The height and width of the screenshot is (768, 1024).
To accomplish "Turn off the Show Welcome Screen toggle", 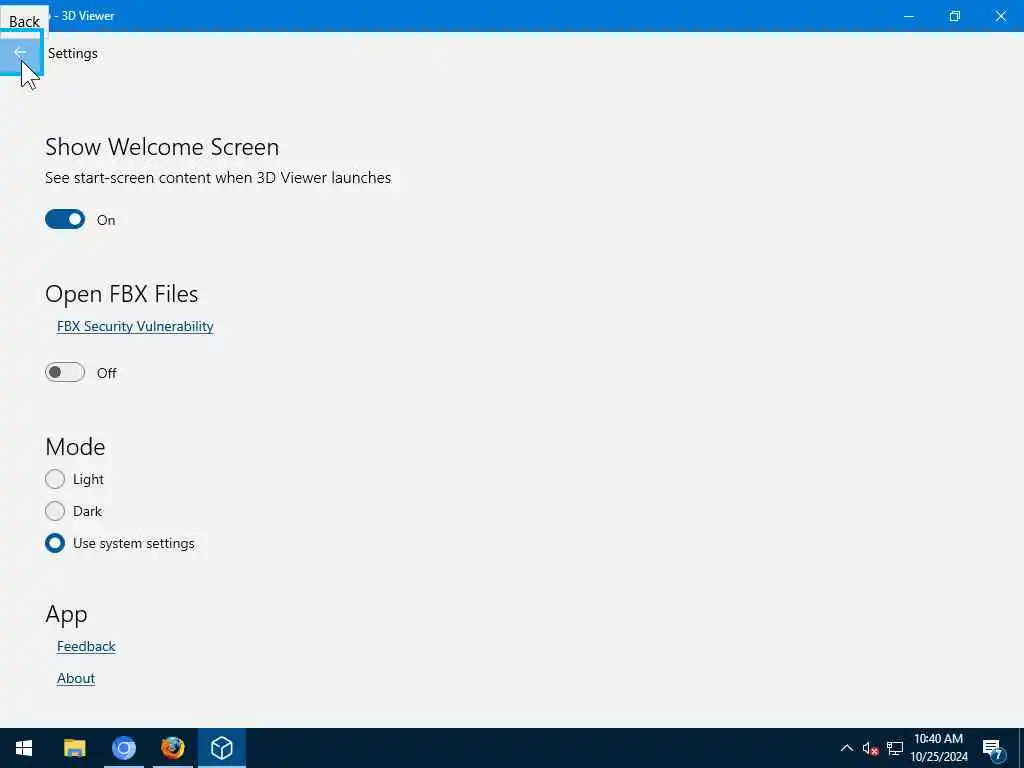I will point(65,219).
